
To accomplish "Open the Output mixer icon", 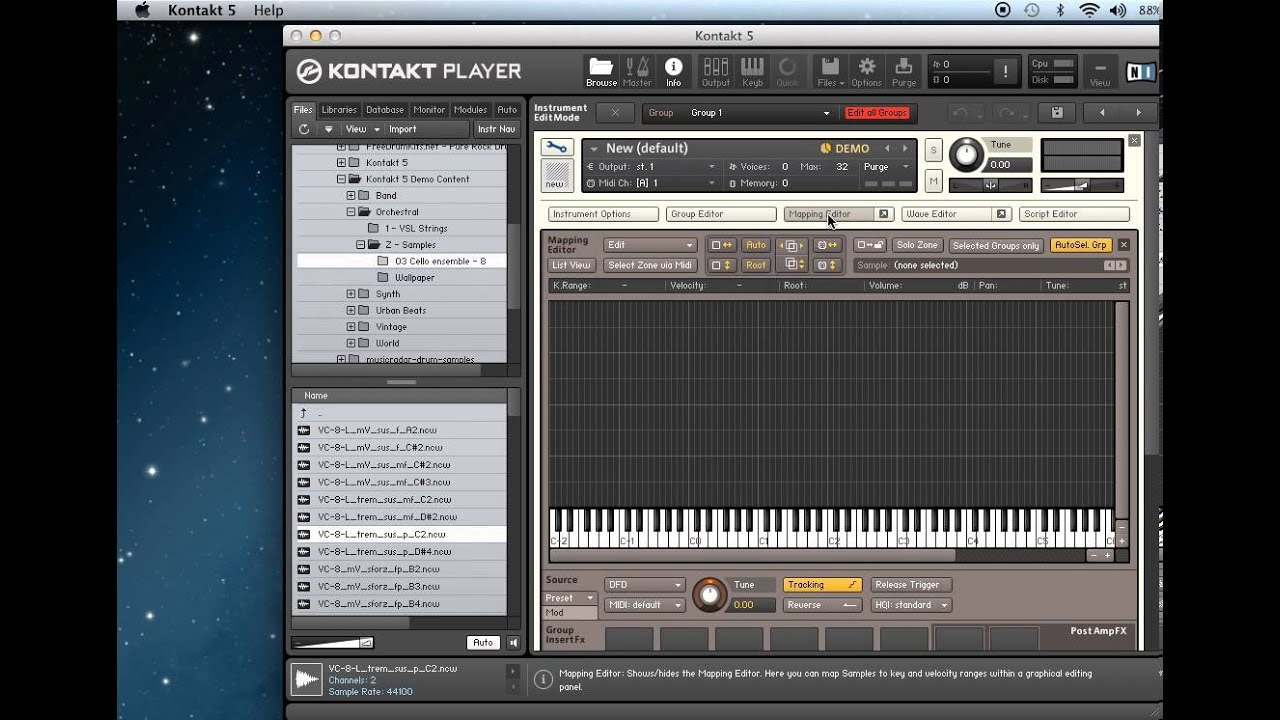I will coord(716,71).
